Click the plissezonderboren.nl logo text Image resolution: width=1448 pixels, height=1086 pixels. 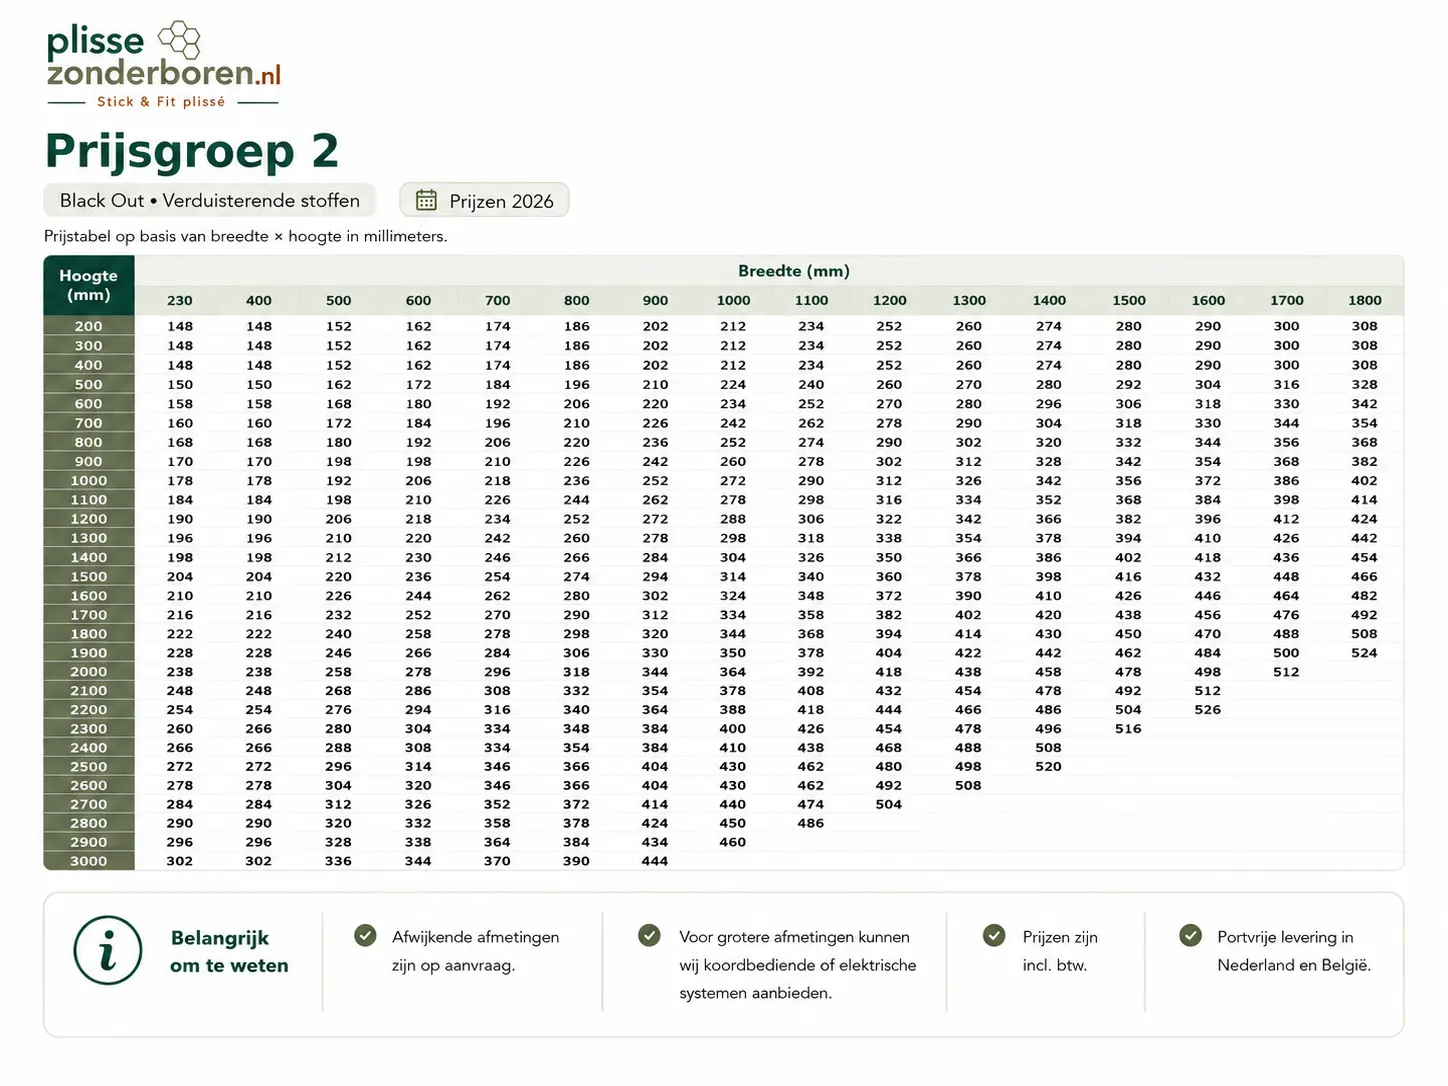coord(163,57)
